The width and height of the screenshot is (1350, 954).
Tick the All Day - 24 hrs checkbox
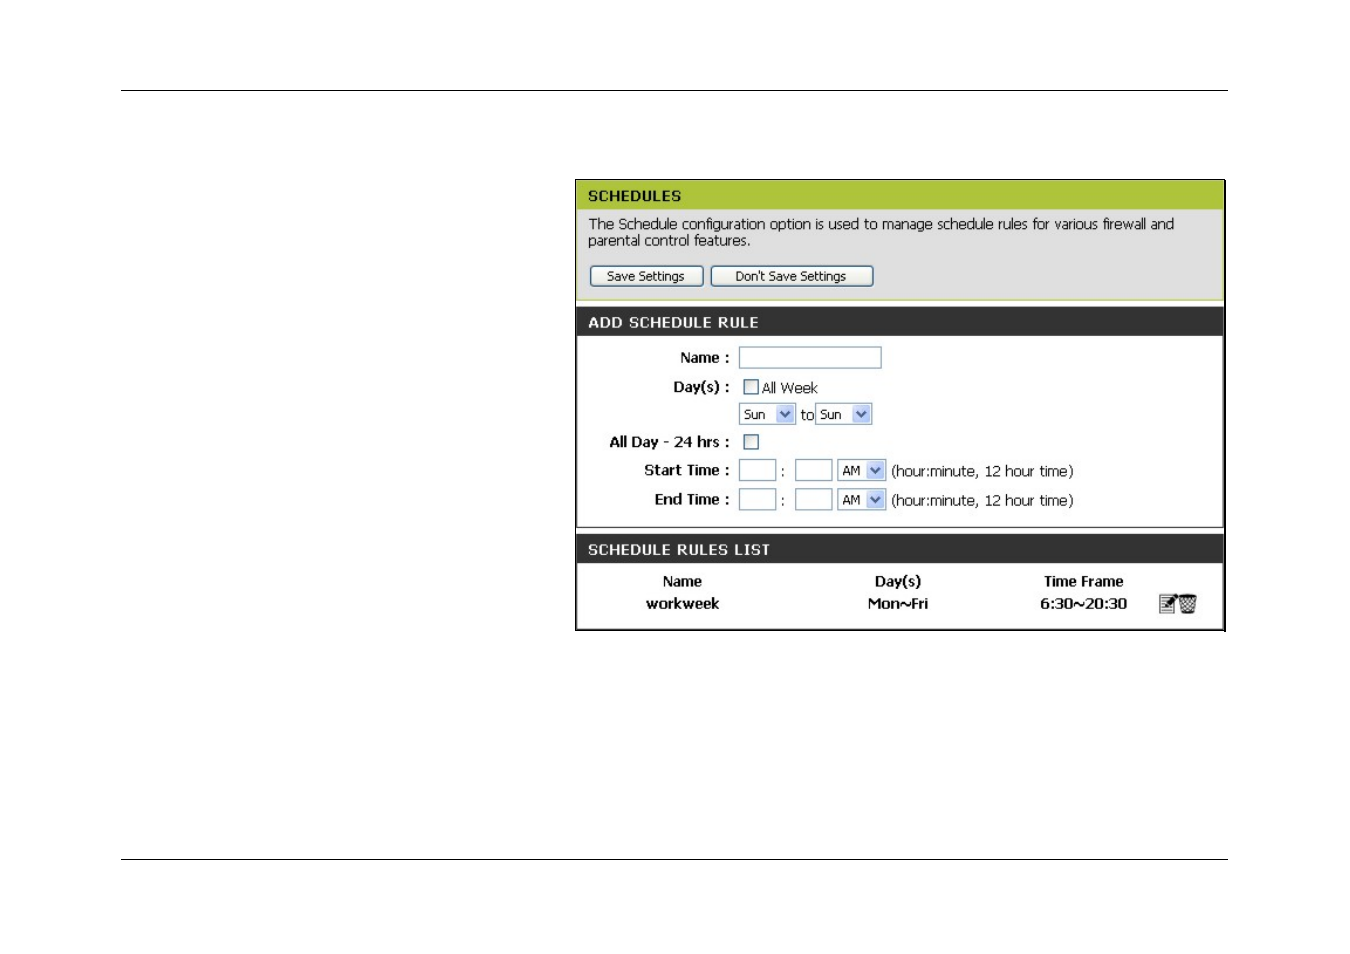click(751, 442)
